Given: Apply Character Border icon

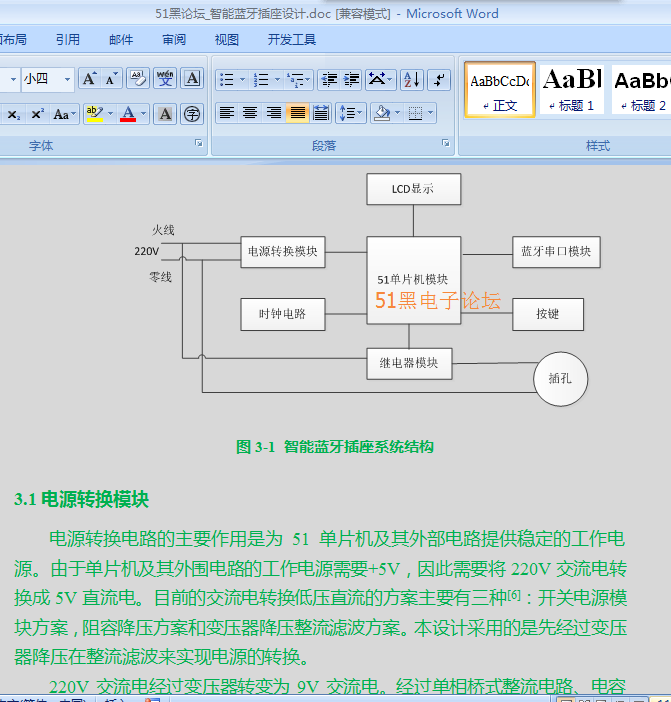Looking at the screenshot, I should tap(192, 79).
